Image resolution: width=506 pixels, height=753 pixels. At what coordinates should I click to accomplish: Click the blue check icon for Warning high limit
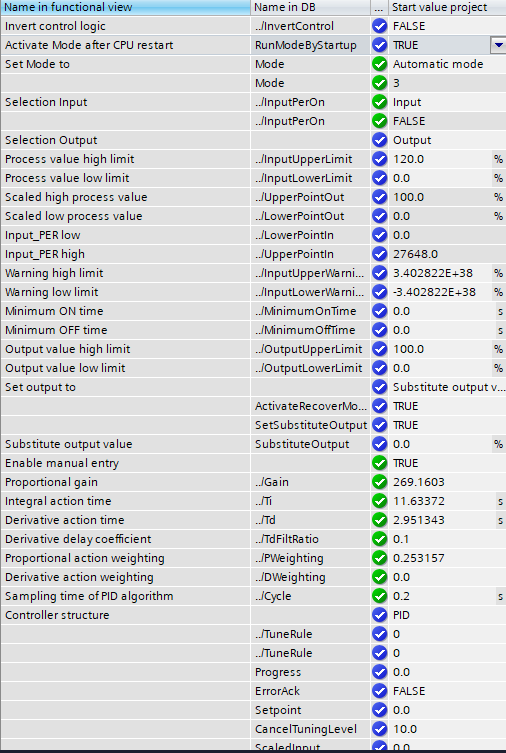pos(379,273)
